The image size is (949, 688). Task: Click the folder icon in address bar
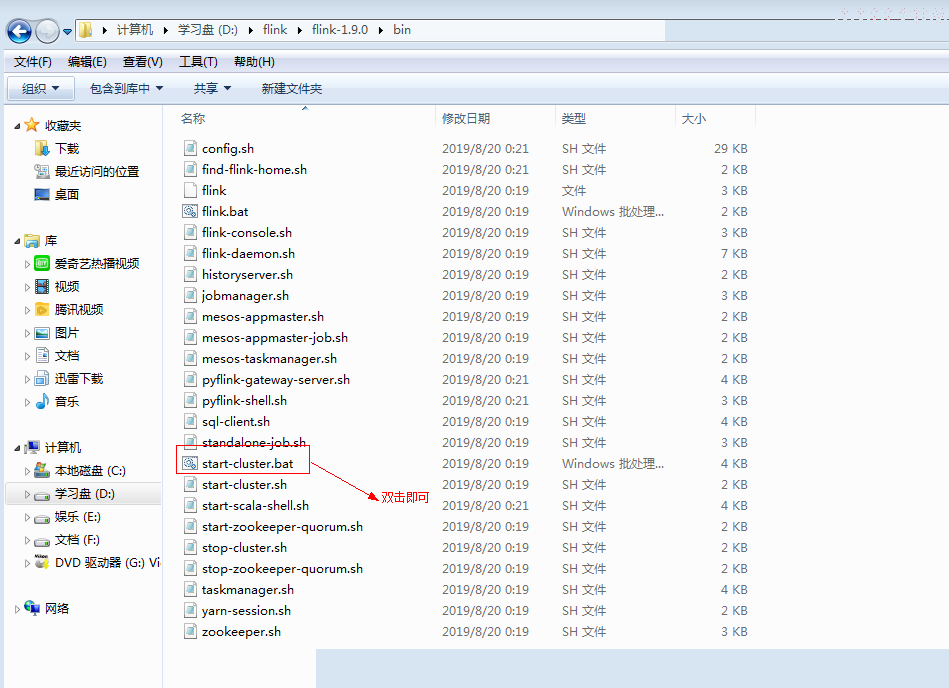pos(86,30)
